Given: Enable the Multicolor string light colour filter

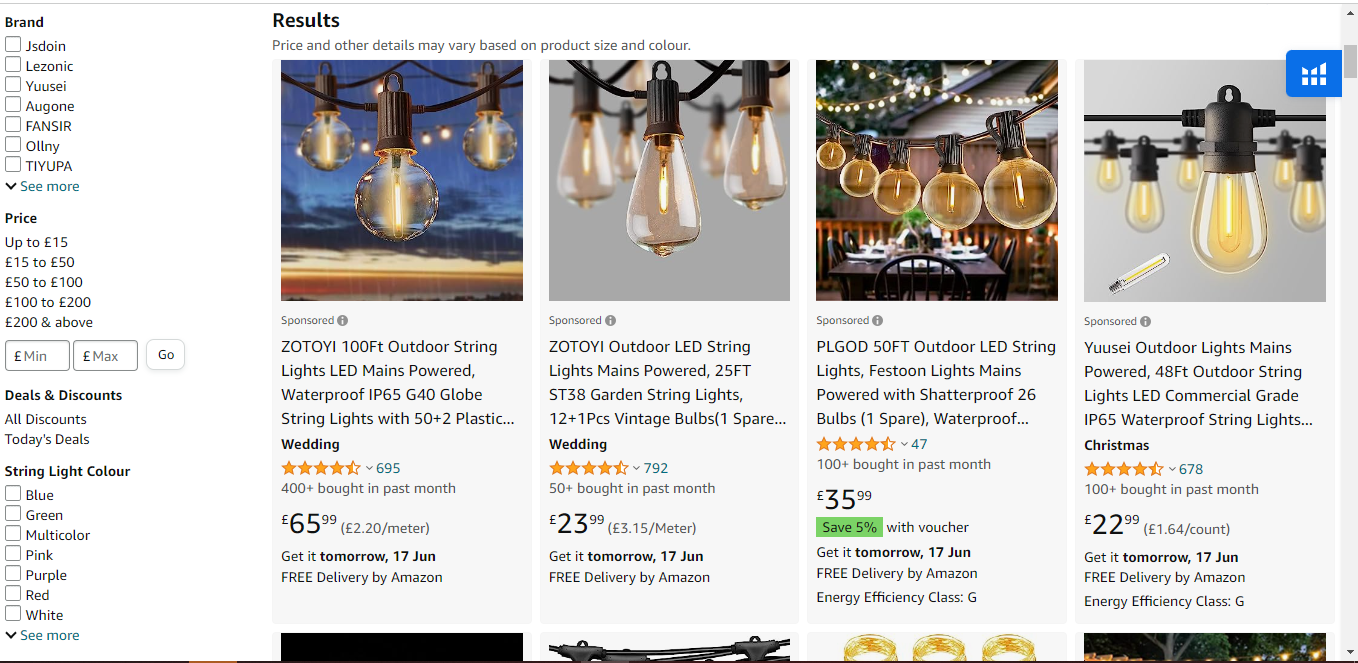Looking at the screenshot, I should pyautogui.click(x=13, y=534).
